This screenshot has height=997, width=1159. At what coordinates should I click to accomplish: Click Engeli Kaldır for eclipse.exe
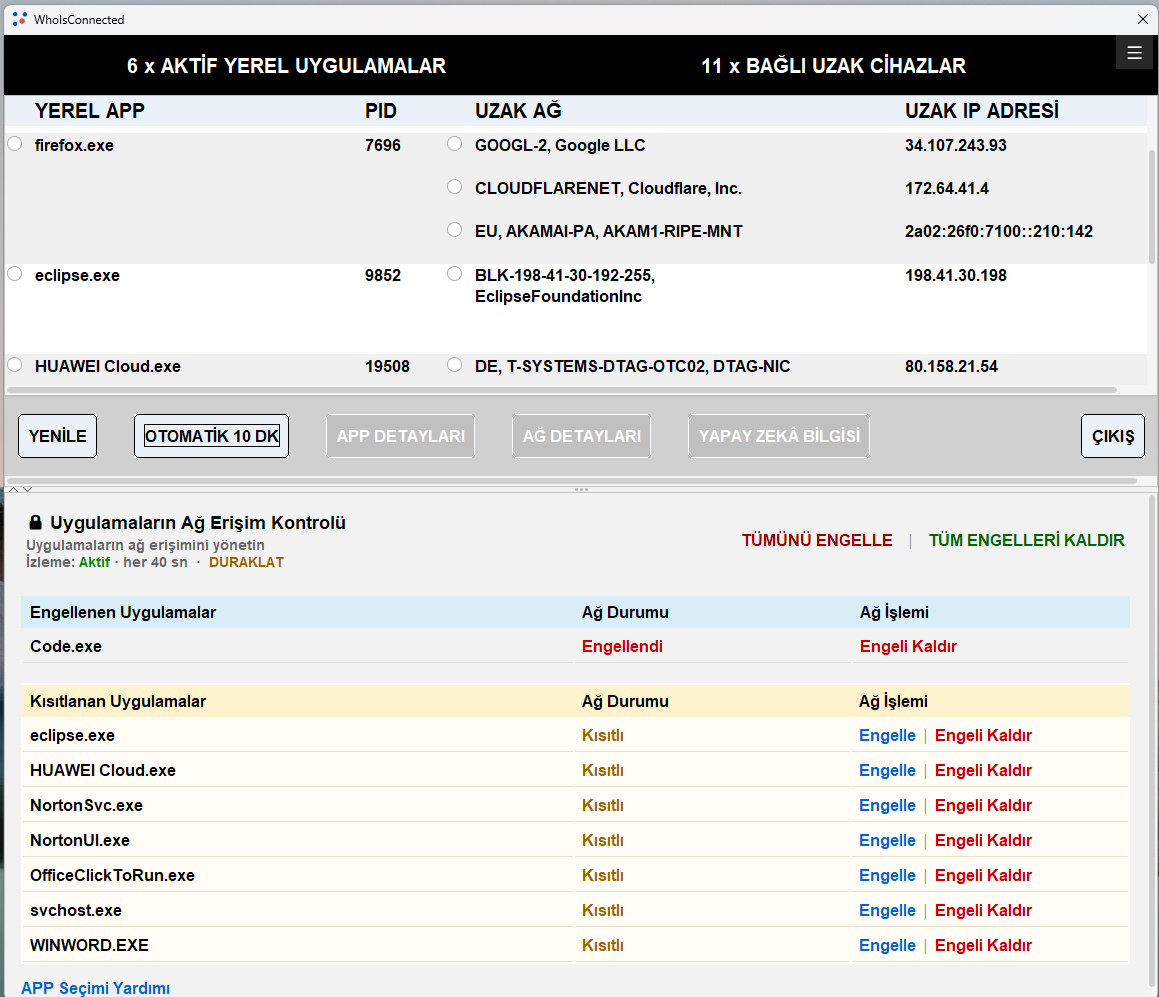click(x=983, y=735)
